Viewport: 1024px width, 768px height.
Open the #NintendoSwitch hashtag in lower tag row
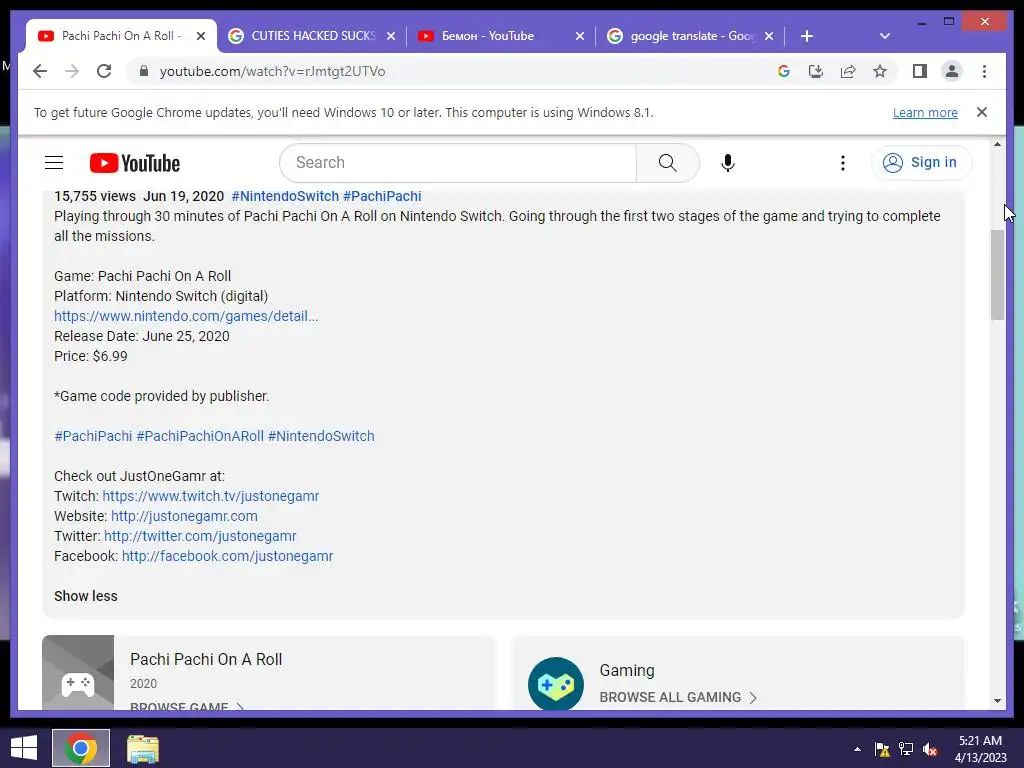coord(321,436)
